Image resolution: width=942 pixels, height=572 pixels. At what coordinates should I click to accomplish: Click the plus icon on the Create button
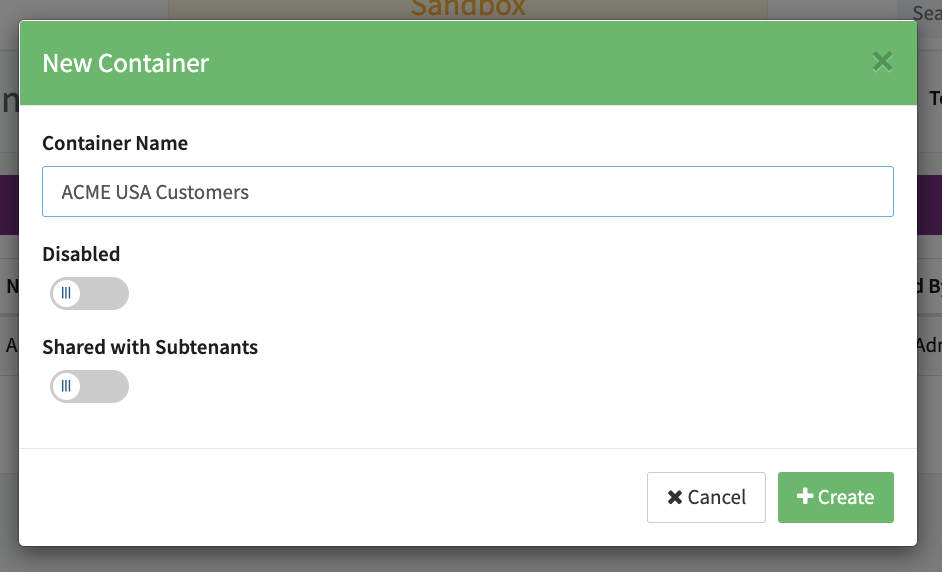(x=804, y=497)
